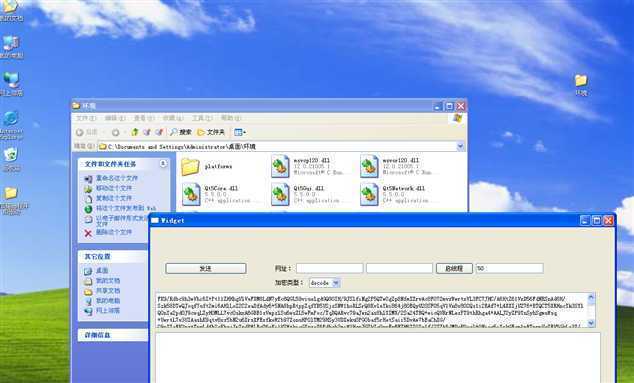
Task: Click the copy this file (复制) task
Action: 114,198
